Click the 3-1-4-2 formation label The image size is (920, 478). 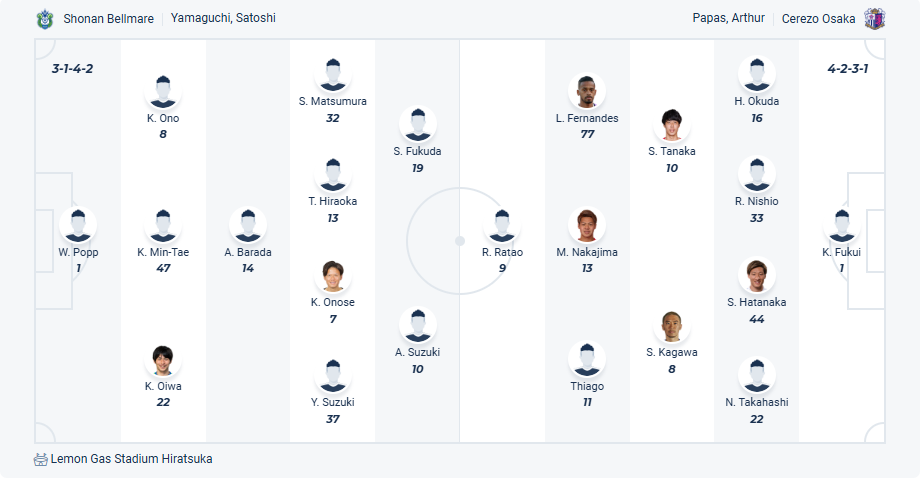[x=72, y=69]
